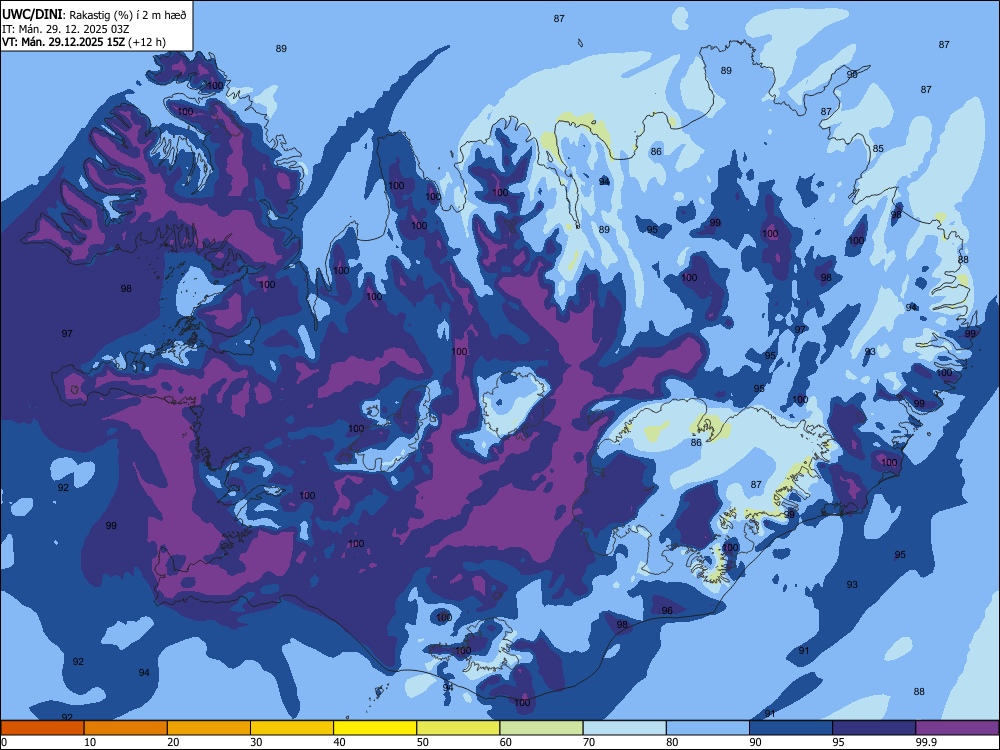Click the purple above-99.9 legend swatch
The image size is (1000, 750).
(x=957, y=728)
